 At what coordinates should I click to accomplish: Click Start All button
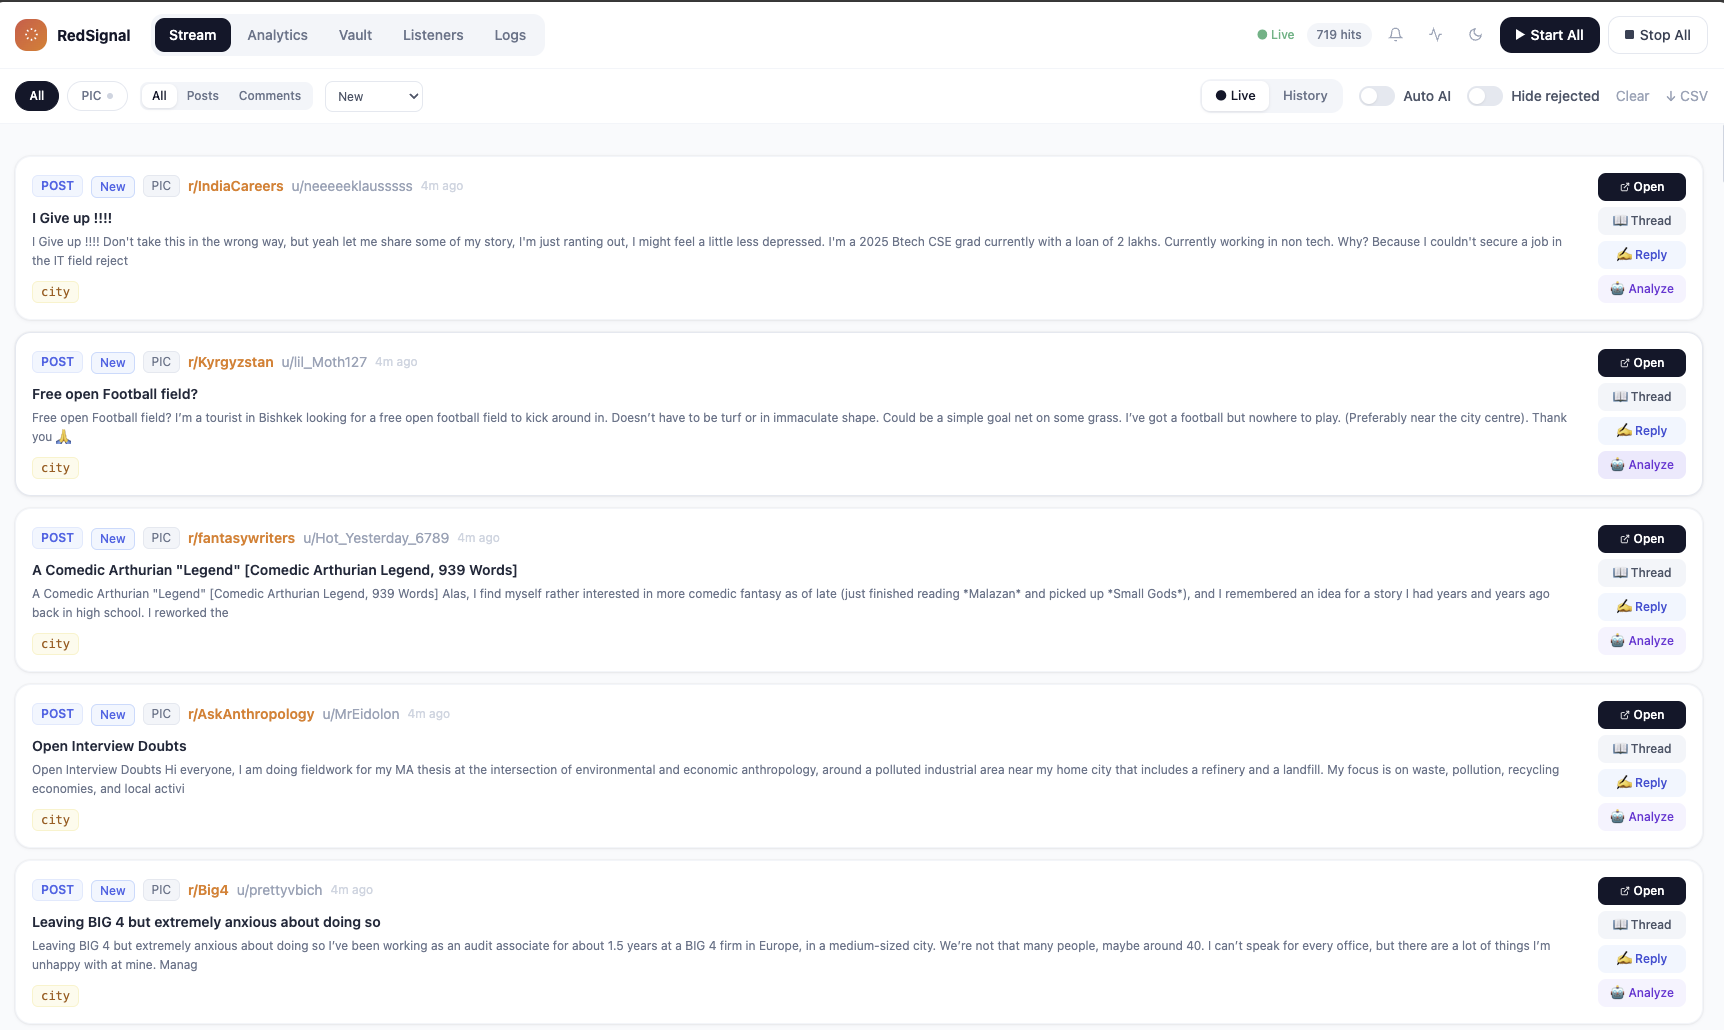tap(1549, 35)
